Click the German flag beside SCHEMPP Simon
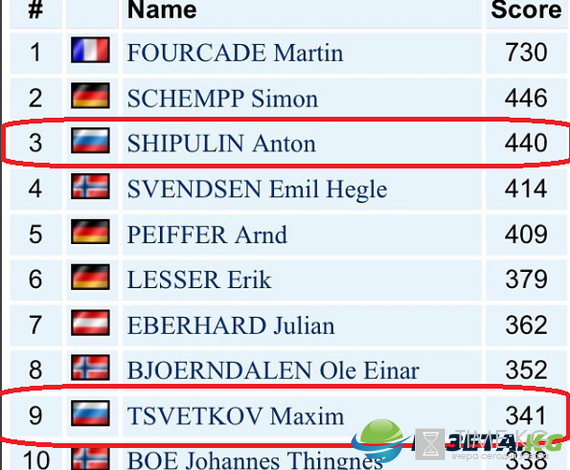 click(90, 95)
